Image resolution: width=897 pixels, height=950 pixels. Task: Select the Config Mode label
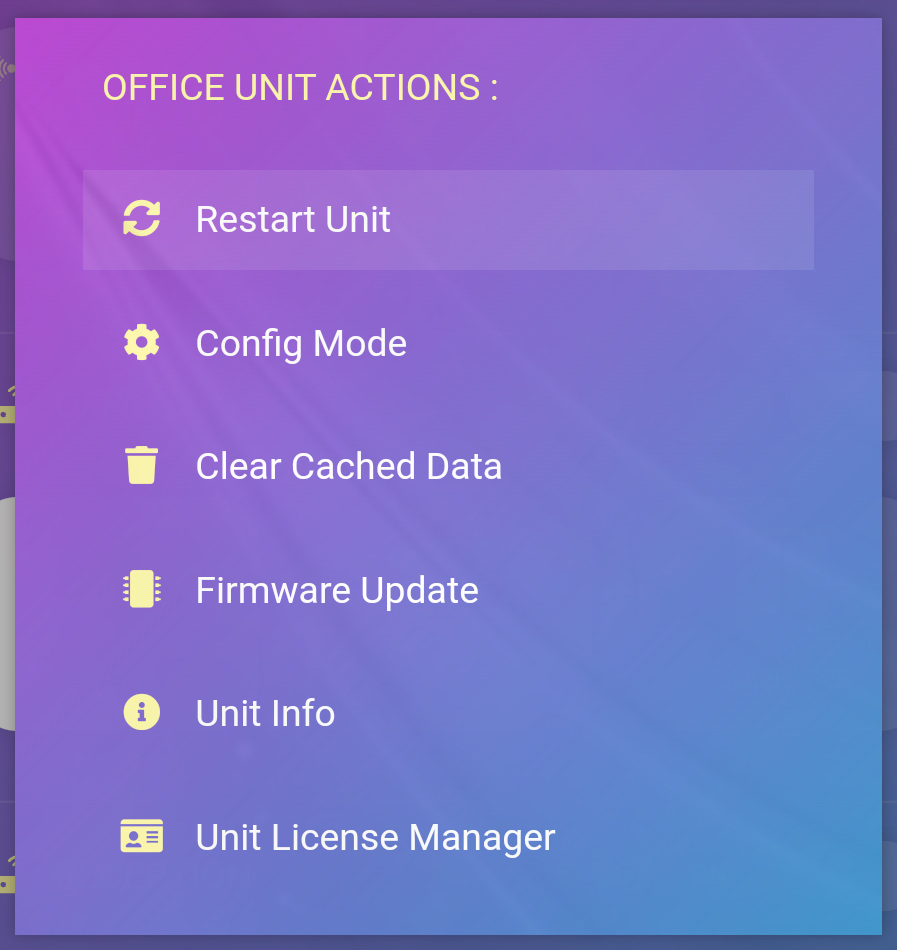[x=301, y=344]
